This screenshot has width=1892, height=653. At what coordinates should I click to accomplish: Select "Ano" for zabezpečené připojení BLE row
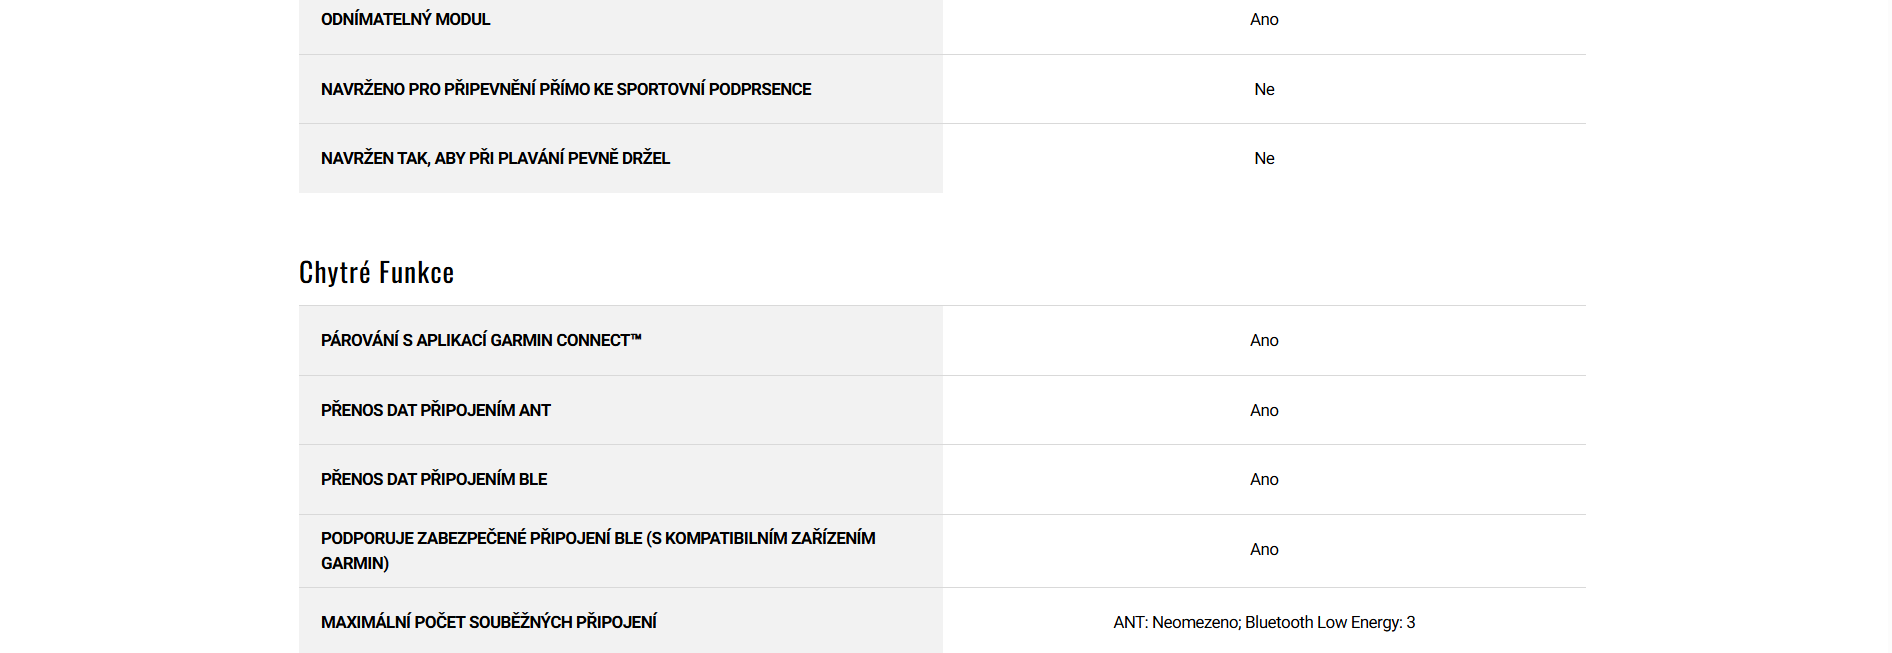[x=1264, y=549]
